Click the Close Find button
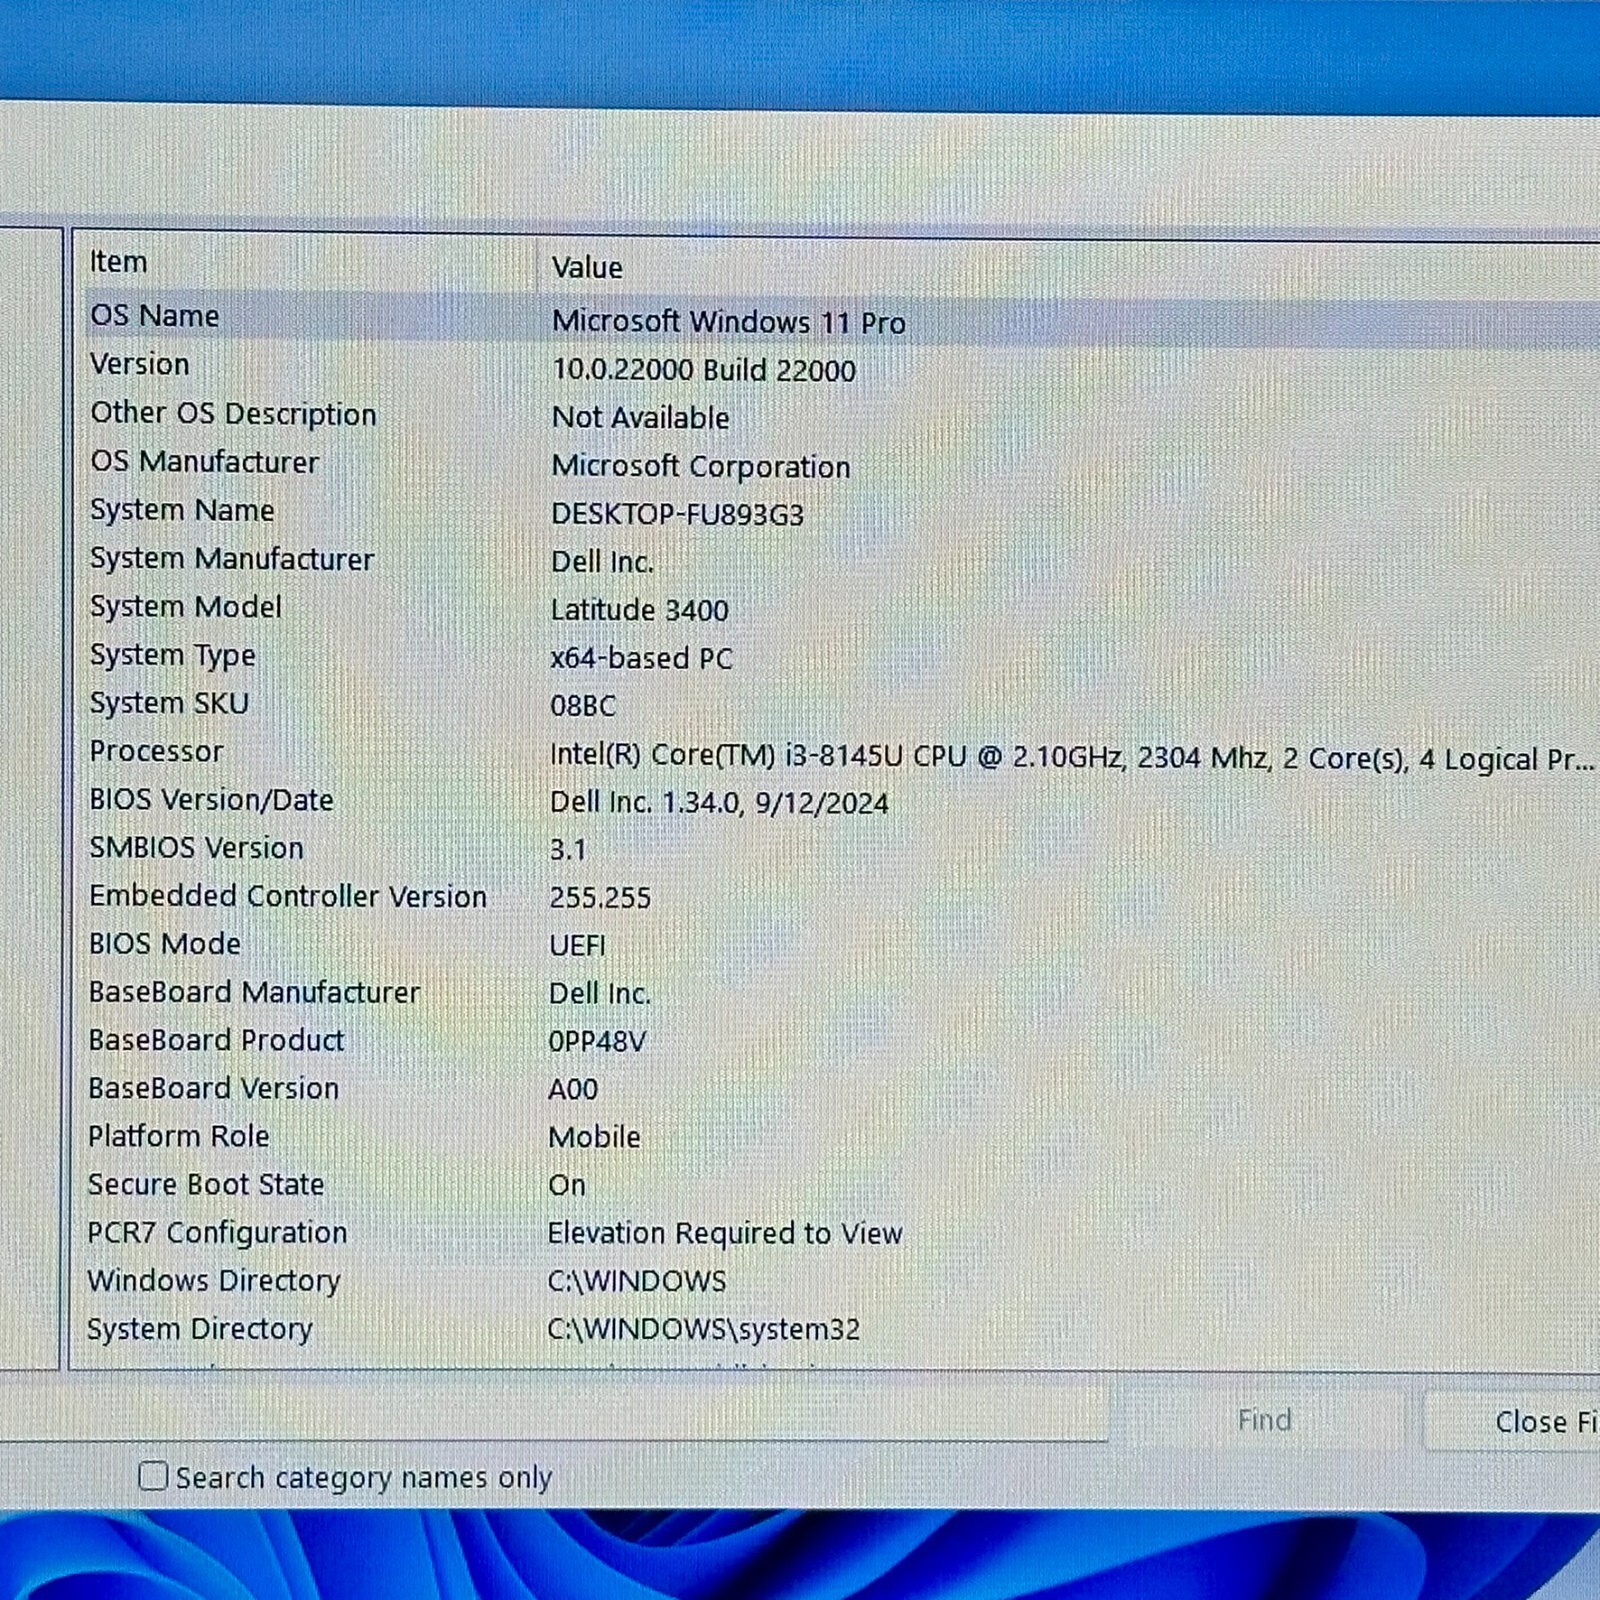This screenshot has height=1600, width=1600. (1512, 1421)
